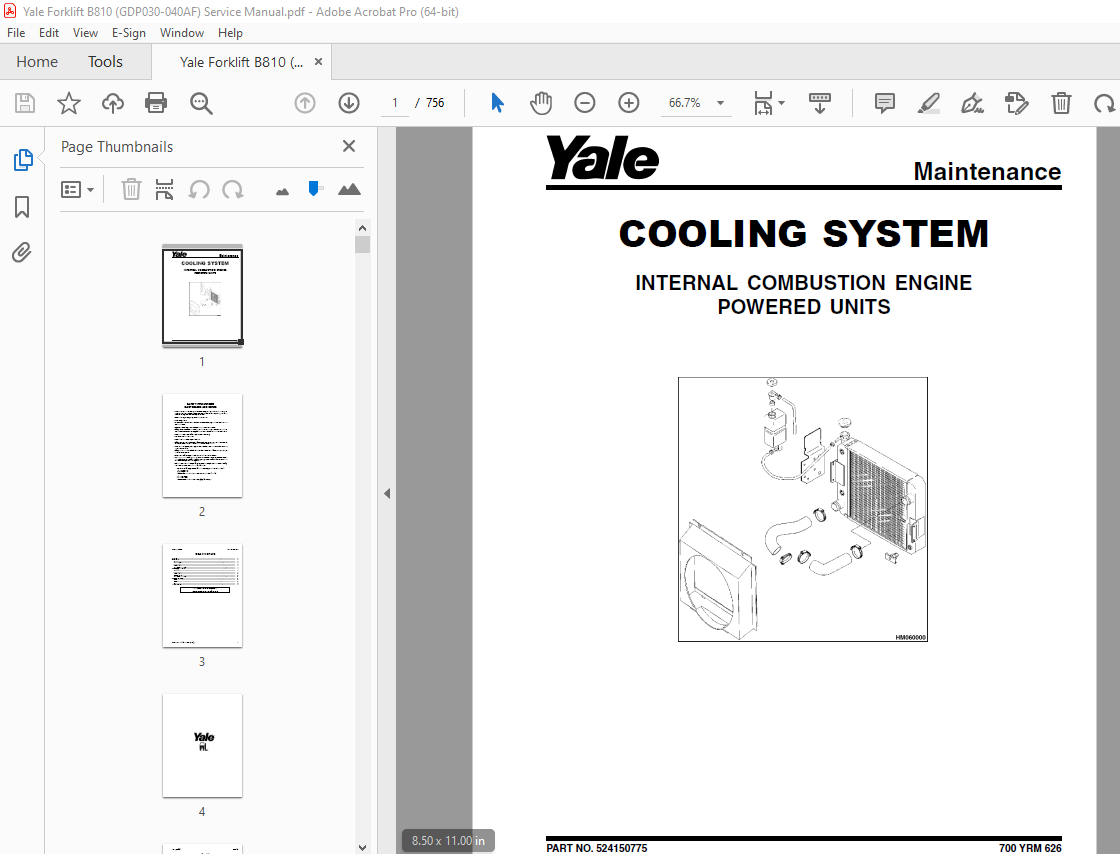Screen dimensions: 1120x854
Task: Rotate page from main toolbar
Action: point(1104,104)
